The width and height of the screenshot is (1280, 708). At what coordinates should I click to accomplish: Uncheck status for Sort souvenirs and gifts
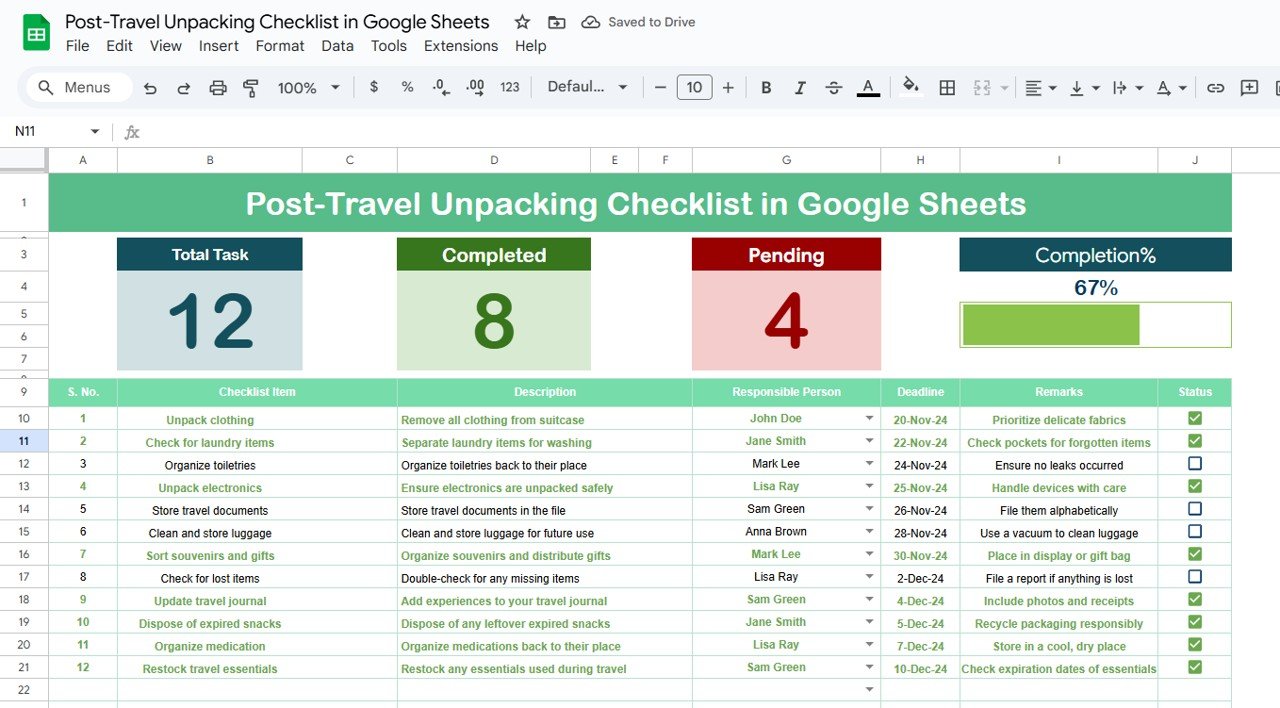tap(1194, 554)
